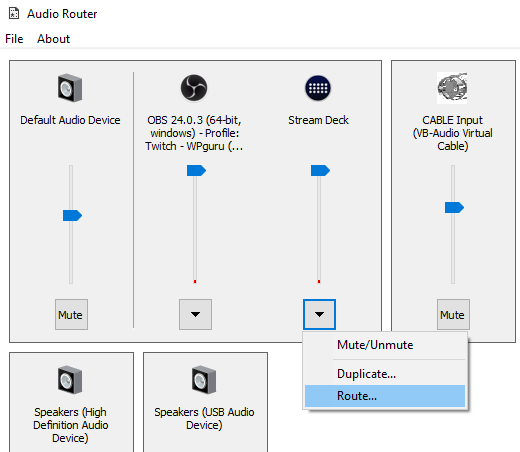Click the Stream Deck app icon
This screenshot has width=520, height=452.
click(x=318, y=88)
